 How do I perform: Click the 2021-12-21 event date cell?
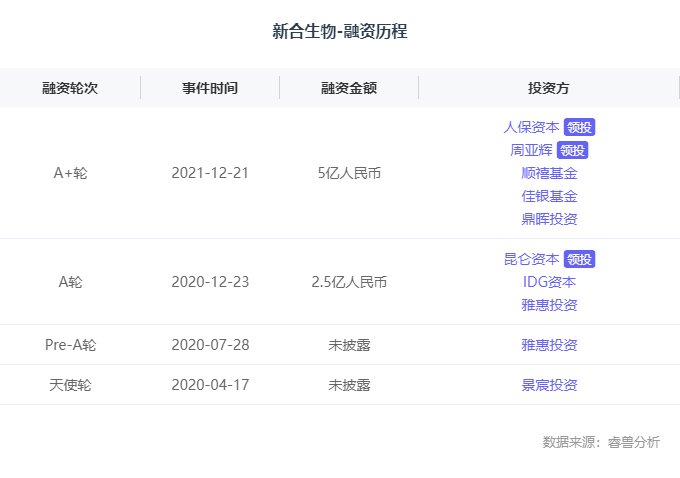pyautogui.click(x=210, y=173)
